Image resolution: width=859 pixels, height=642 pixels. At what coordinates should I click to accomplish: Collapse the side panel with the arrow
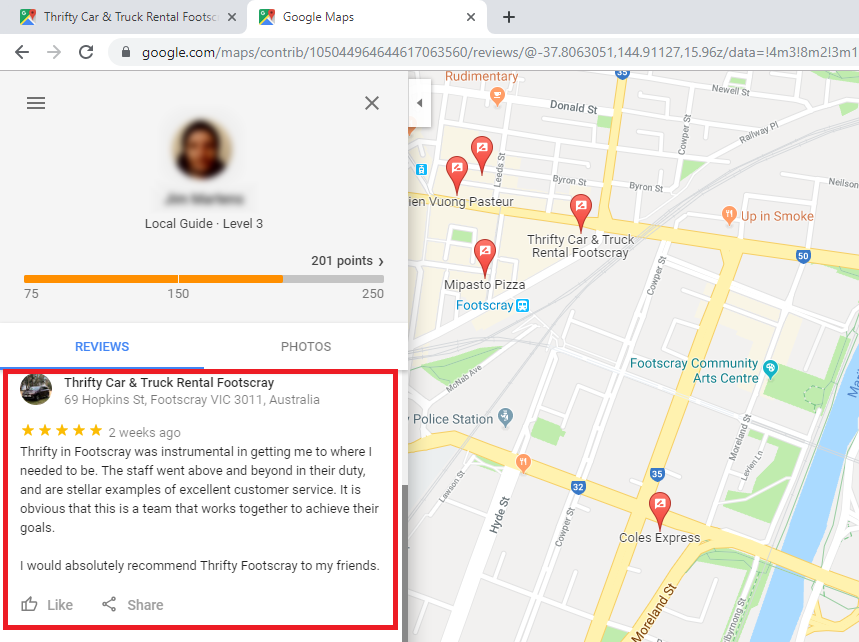420,103
